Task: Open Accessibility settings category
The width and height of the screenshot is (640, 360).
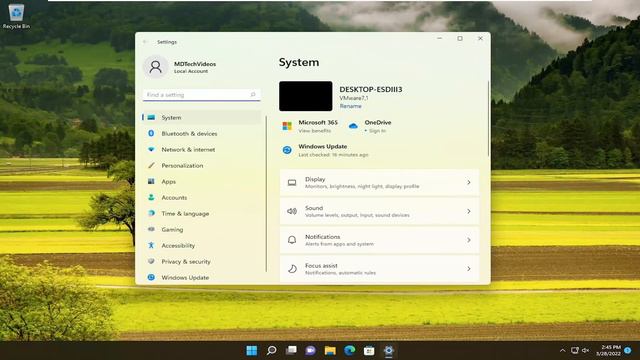Action: point(202,245)
